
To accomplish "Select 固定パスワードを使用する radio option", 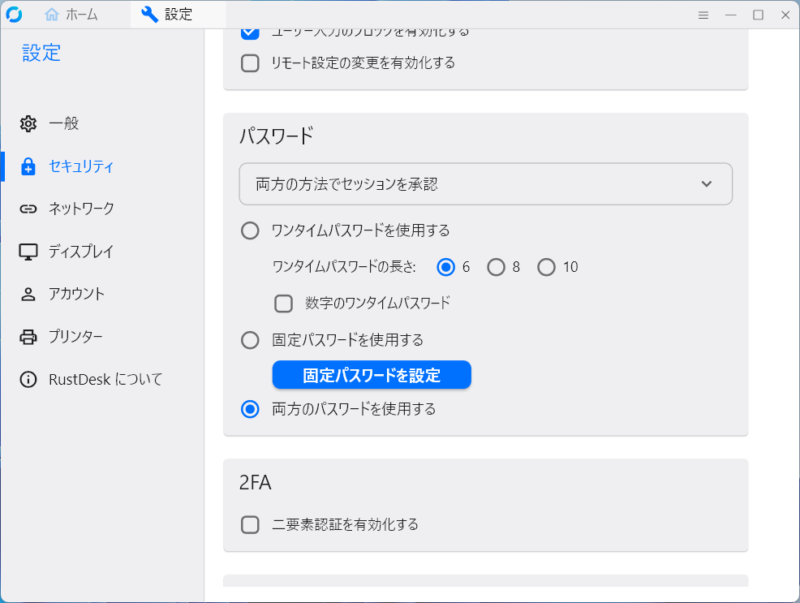I will 250,340.
